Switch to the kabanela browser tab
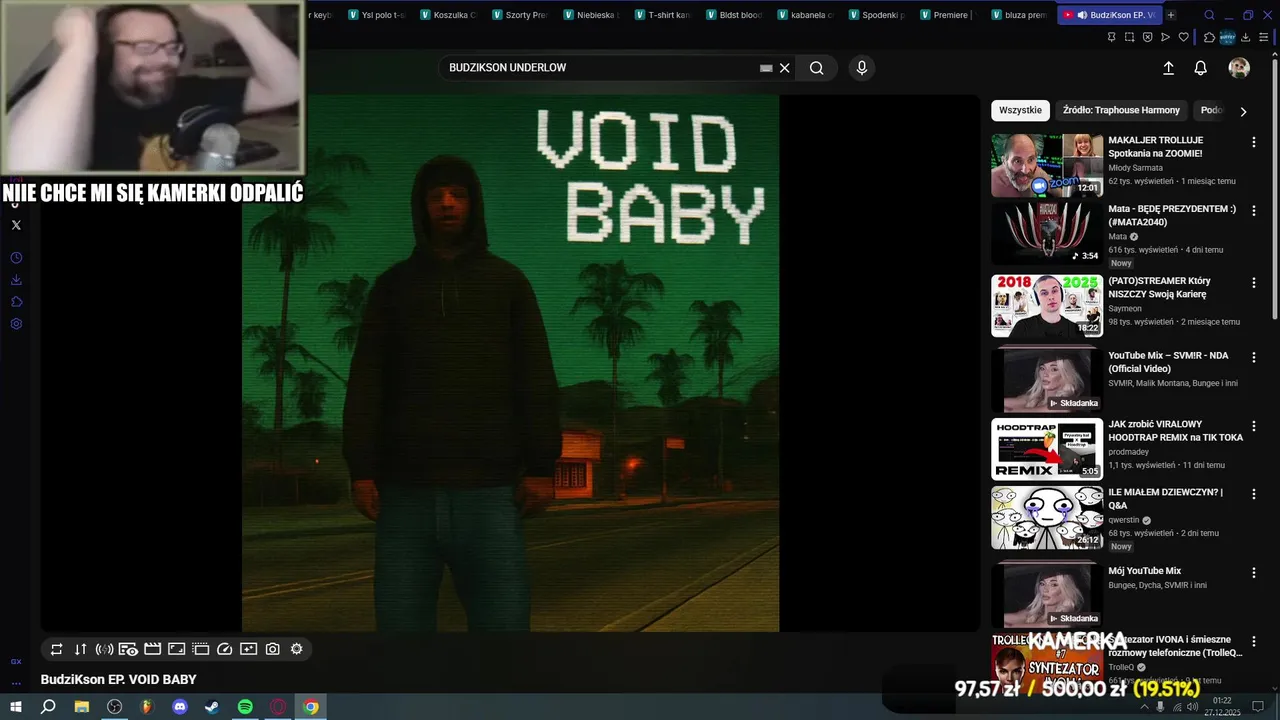 [805, 15]
